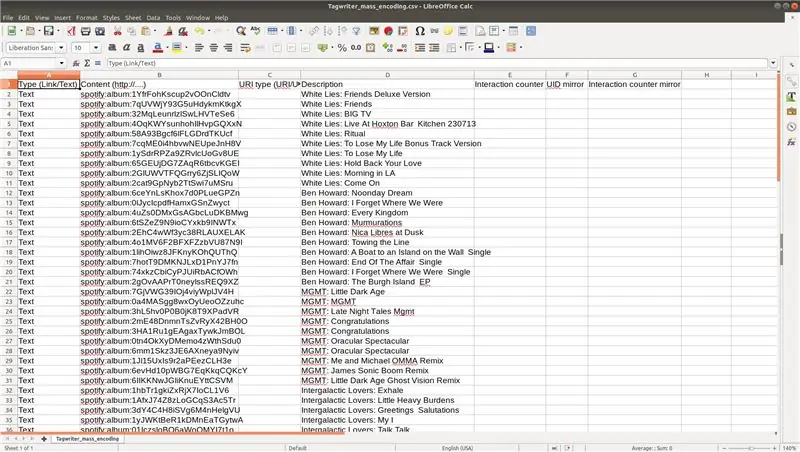This screenshot has height=452, width=800.
Task: Open background color dropdown arrow
Action: (186, 47)
